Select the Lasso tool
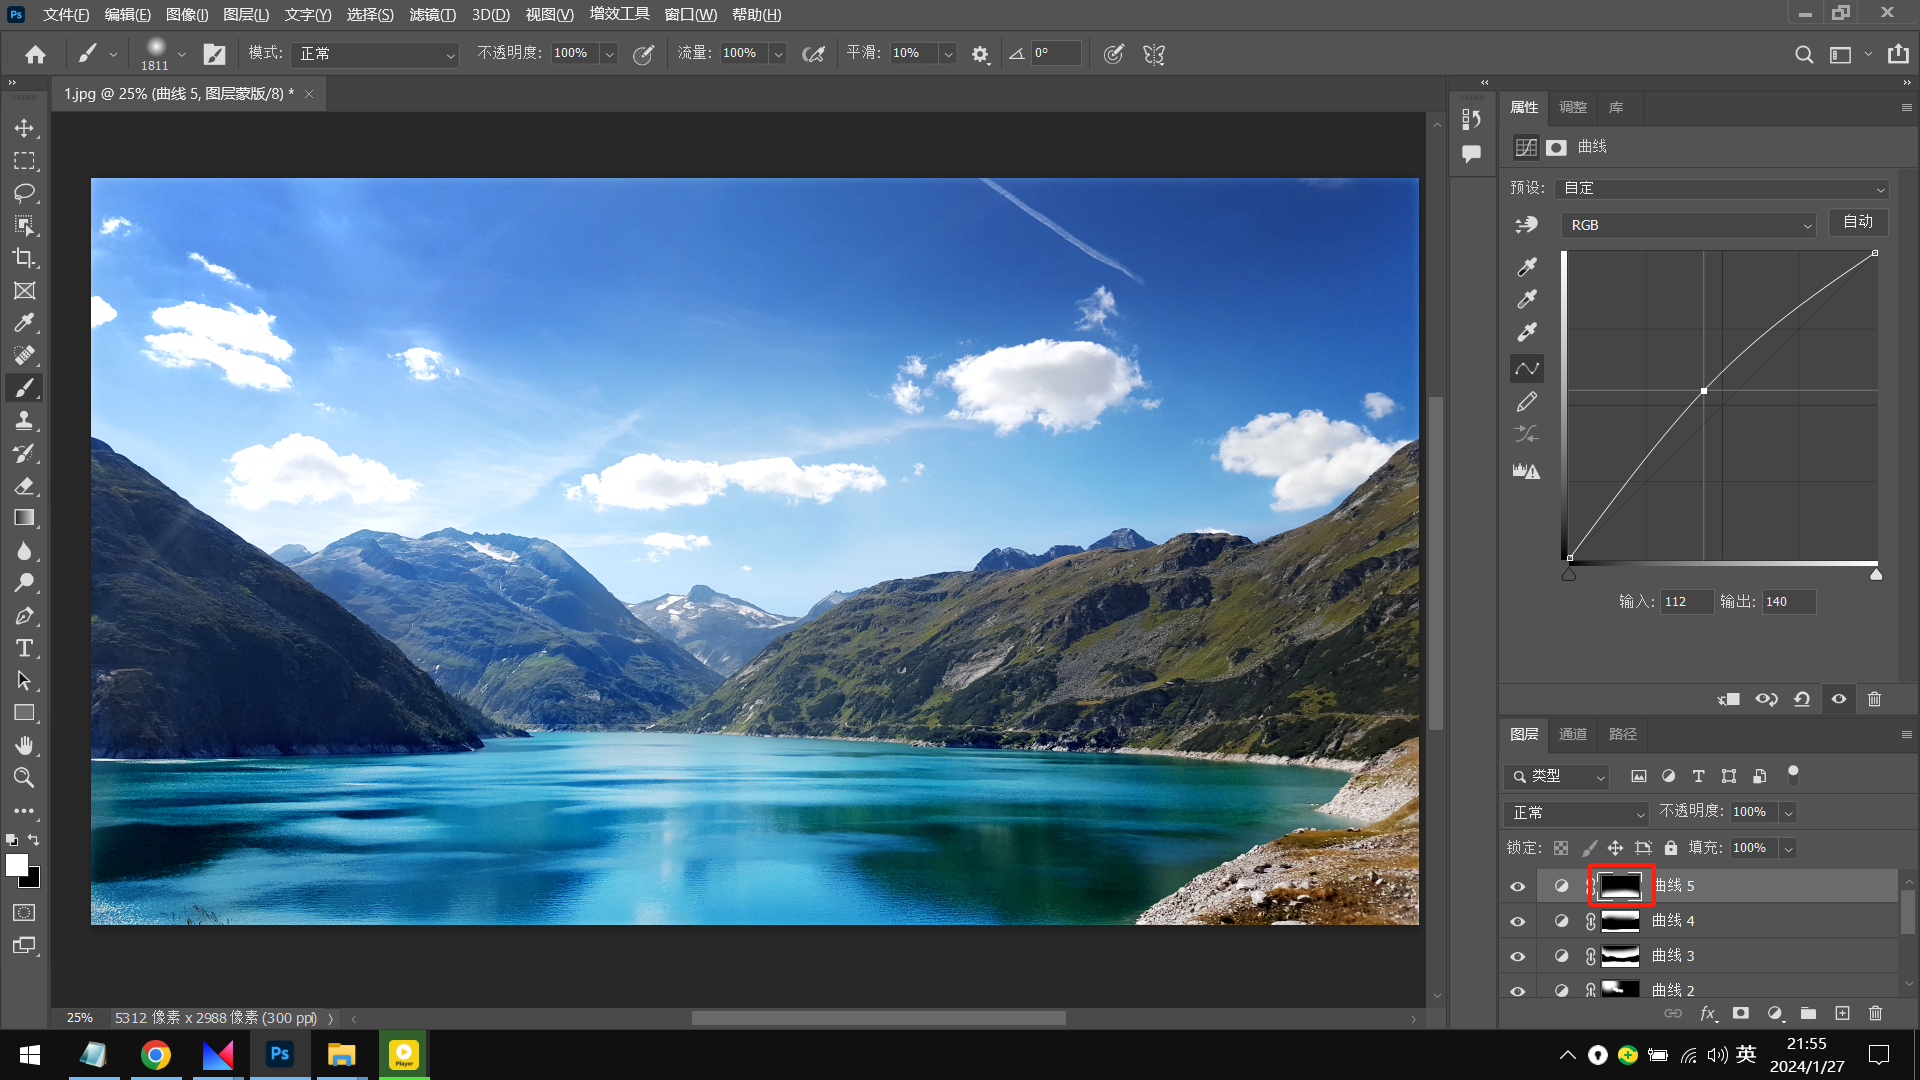Screen dimensions: 1920x1080 click(x=24, y=193)
